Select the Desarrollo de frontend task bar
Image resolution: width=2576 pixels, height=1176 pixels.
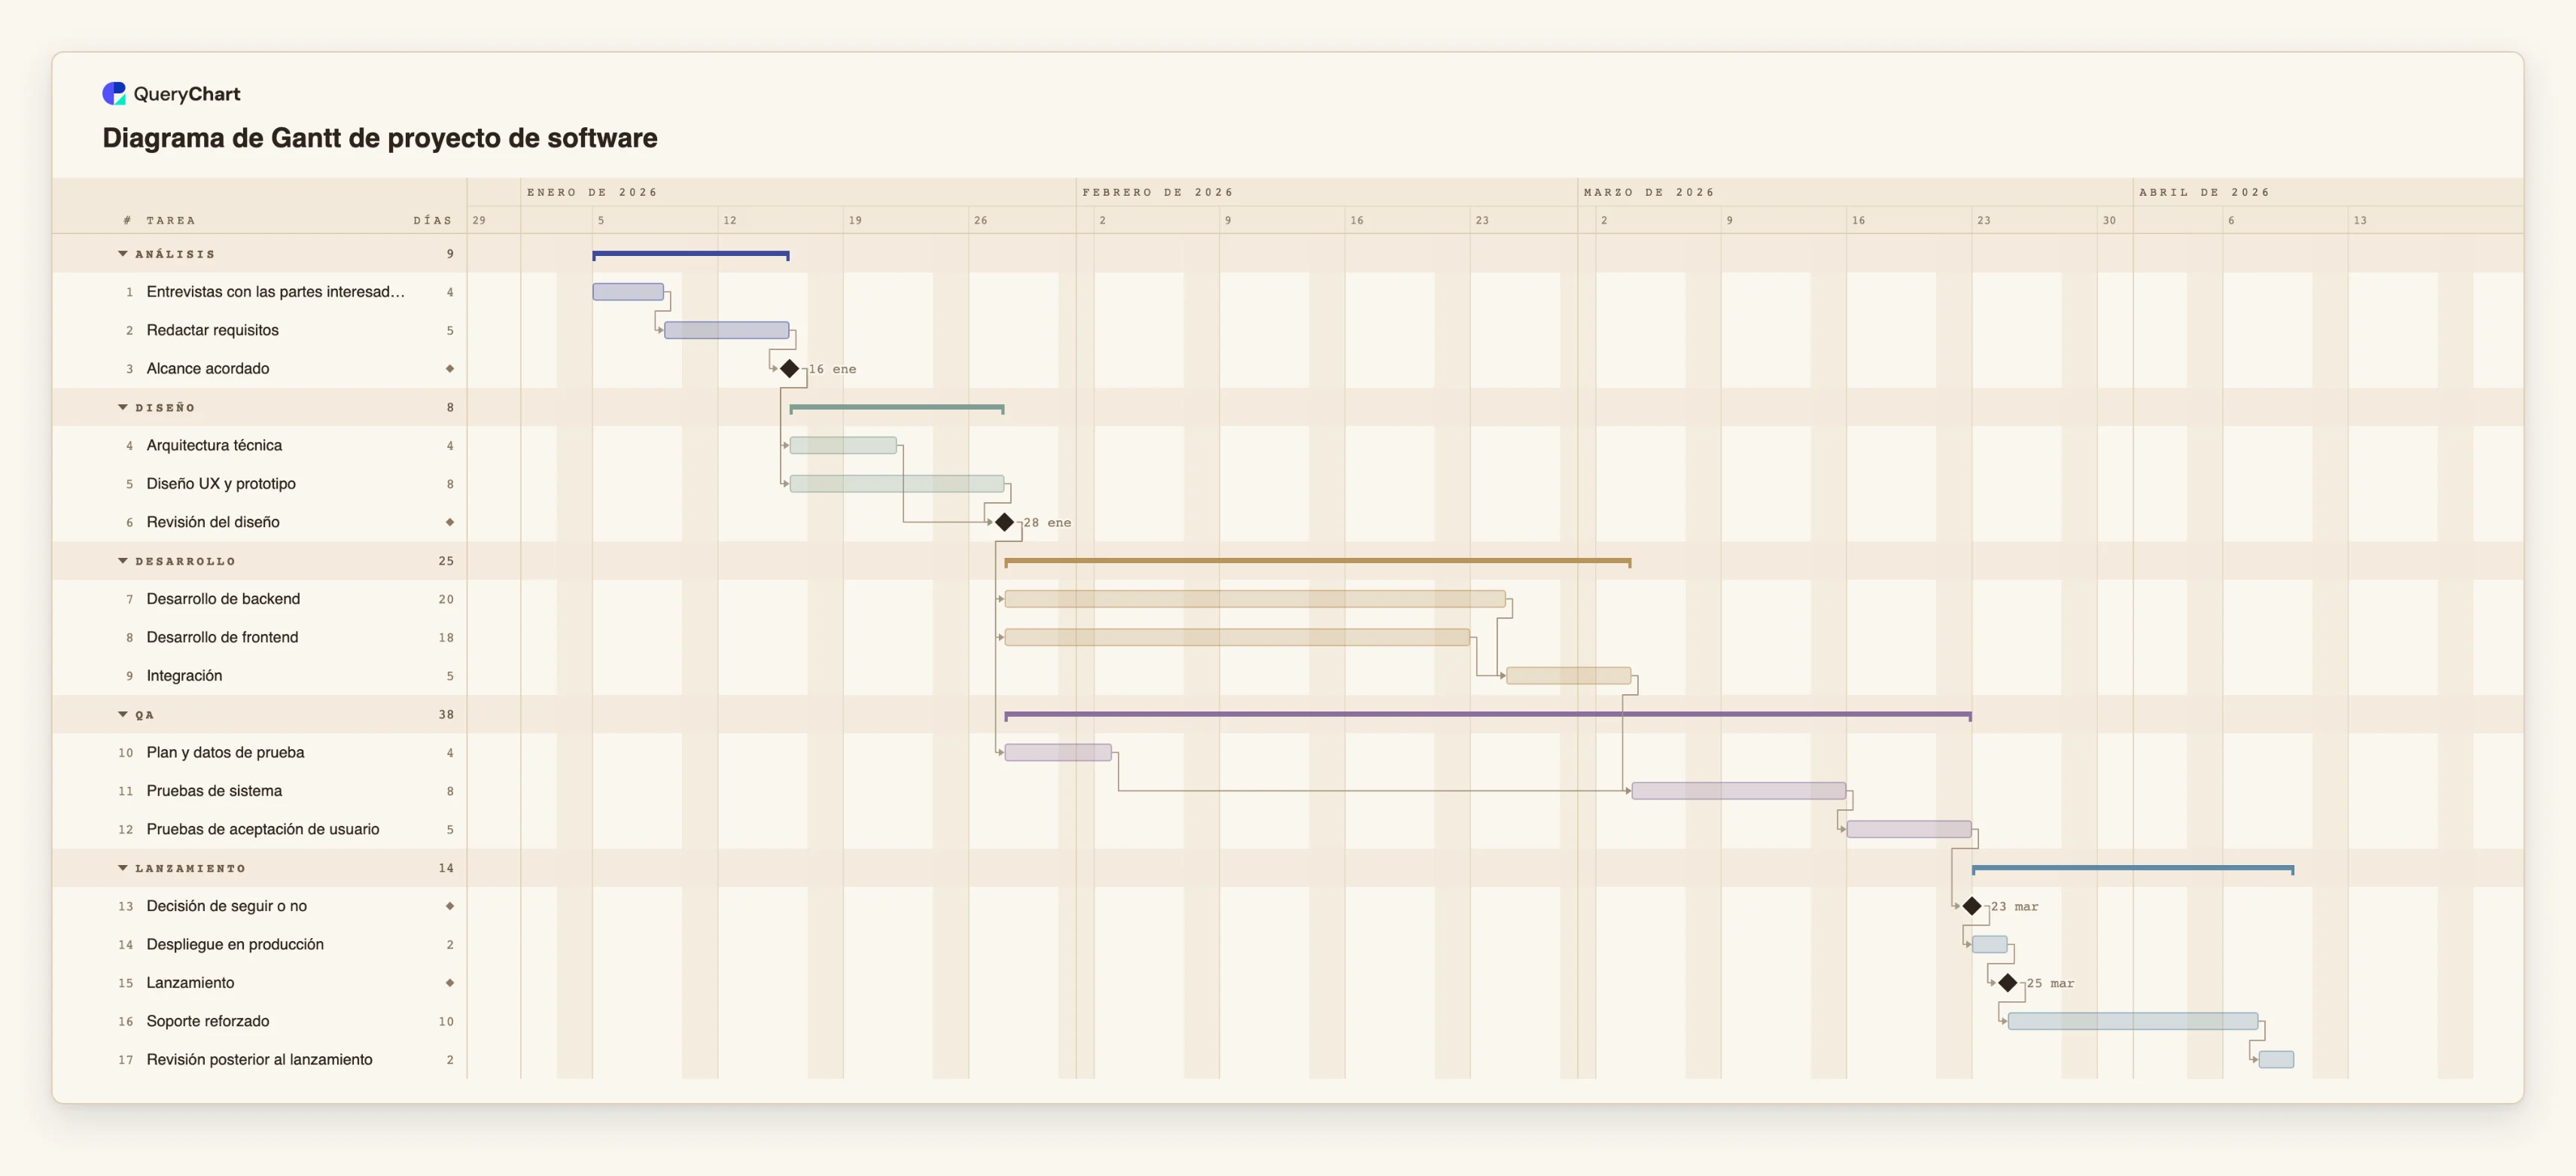[x=1237, y=637]
